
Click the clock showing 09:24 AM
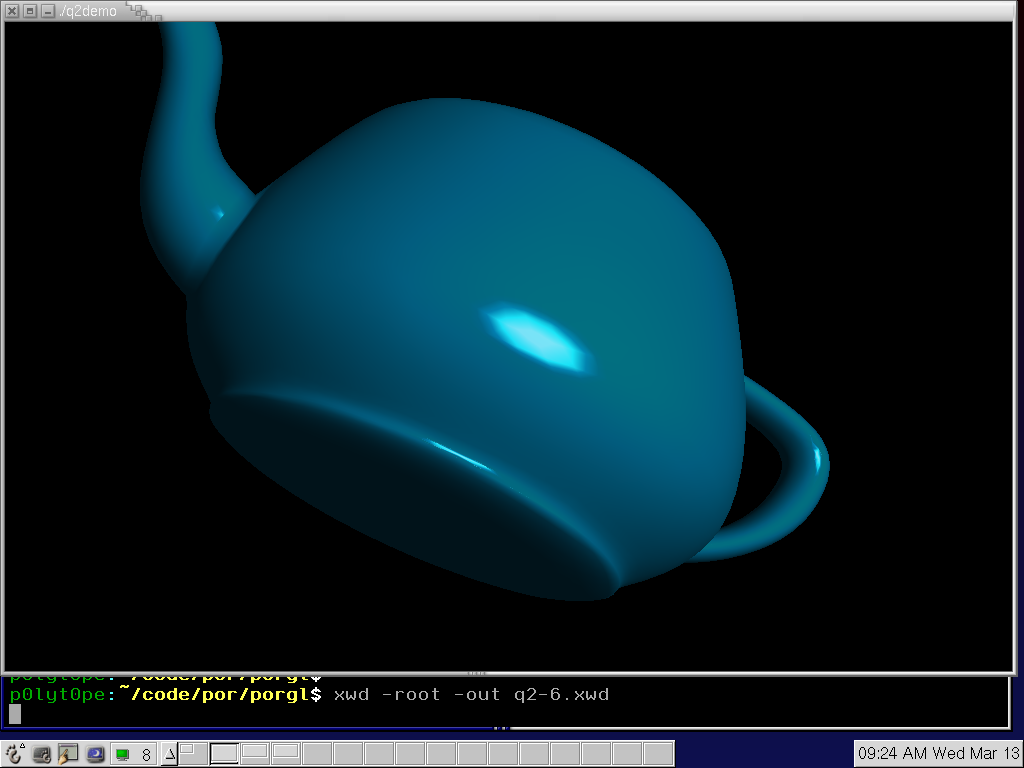[937, 753]
